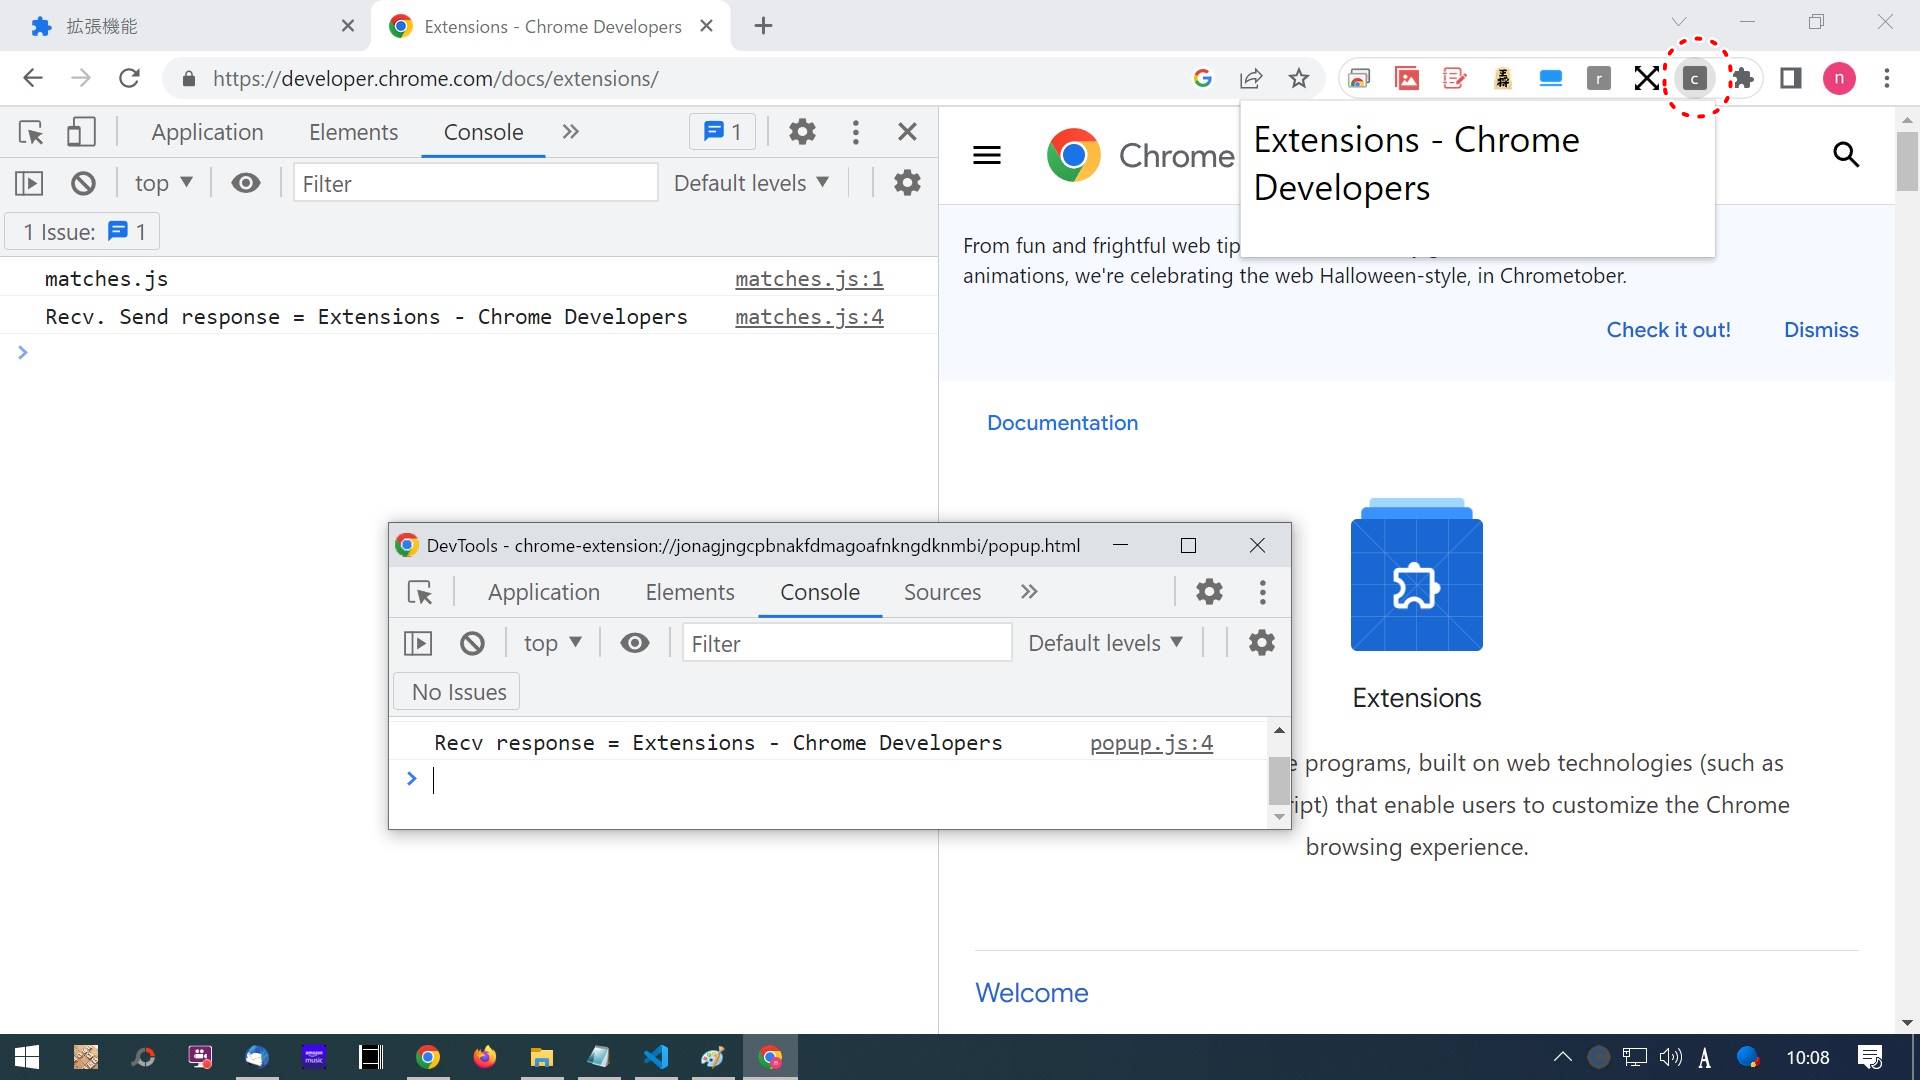Open search on Chrome Developers page
This screenshot has width=1920, height=1080.
[x=1846, y=155]
